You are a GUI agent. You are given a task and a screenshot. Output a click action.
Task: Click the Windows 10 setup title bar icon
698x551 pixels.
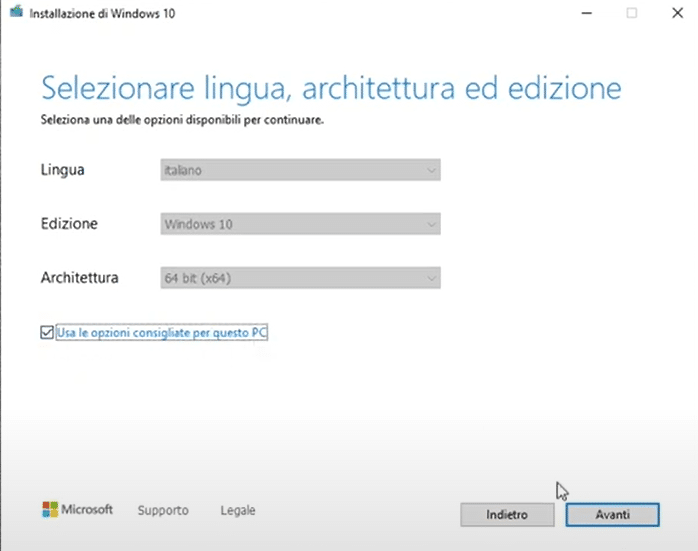point(16,12)
